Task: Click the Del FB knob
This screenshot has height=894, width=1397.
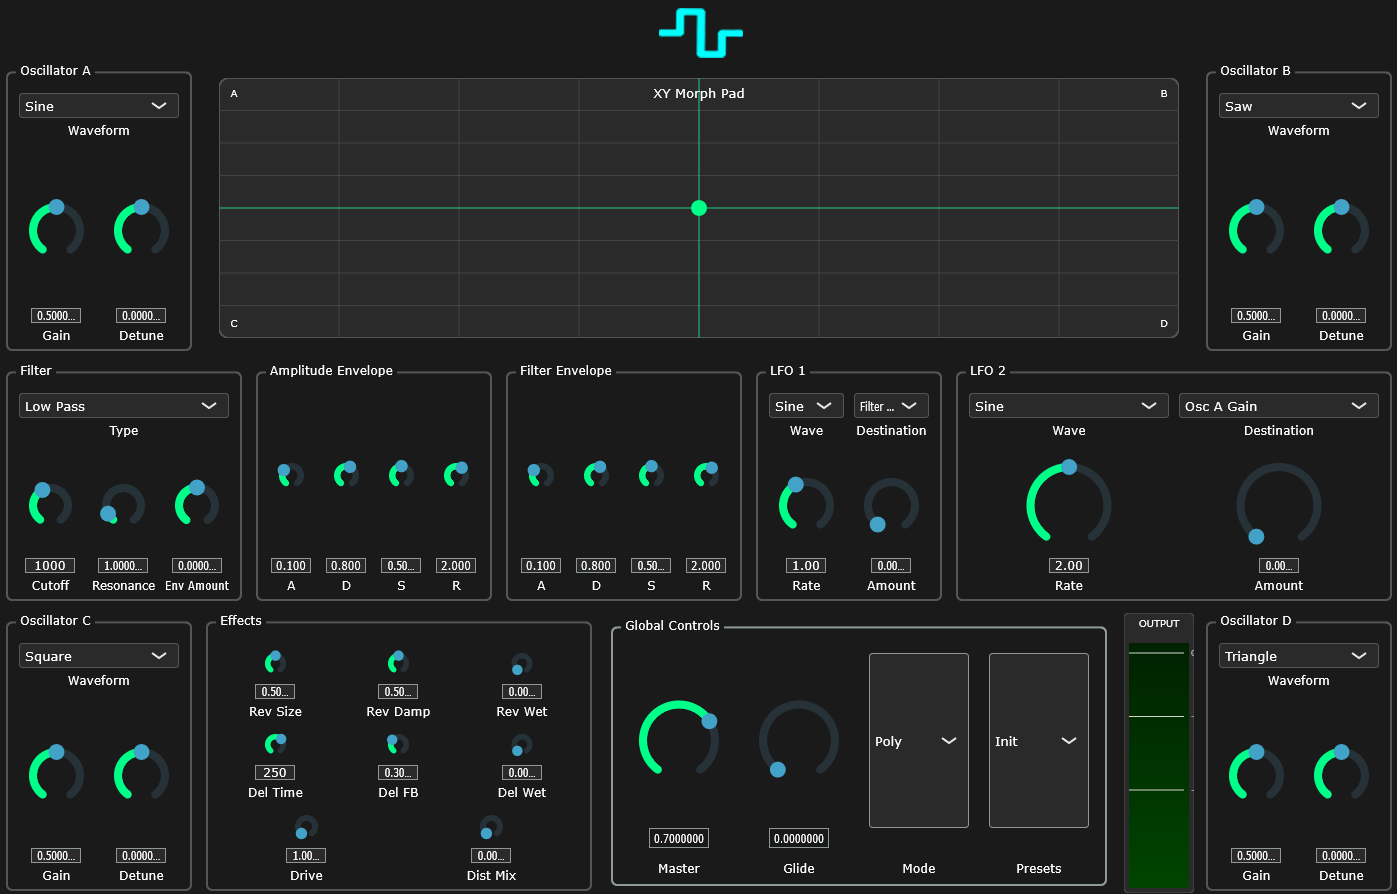Action: (x=398, y=744)
